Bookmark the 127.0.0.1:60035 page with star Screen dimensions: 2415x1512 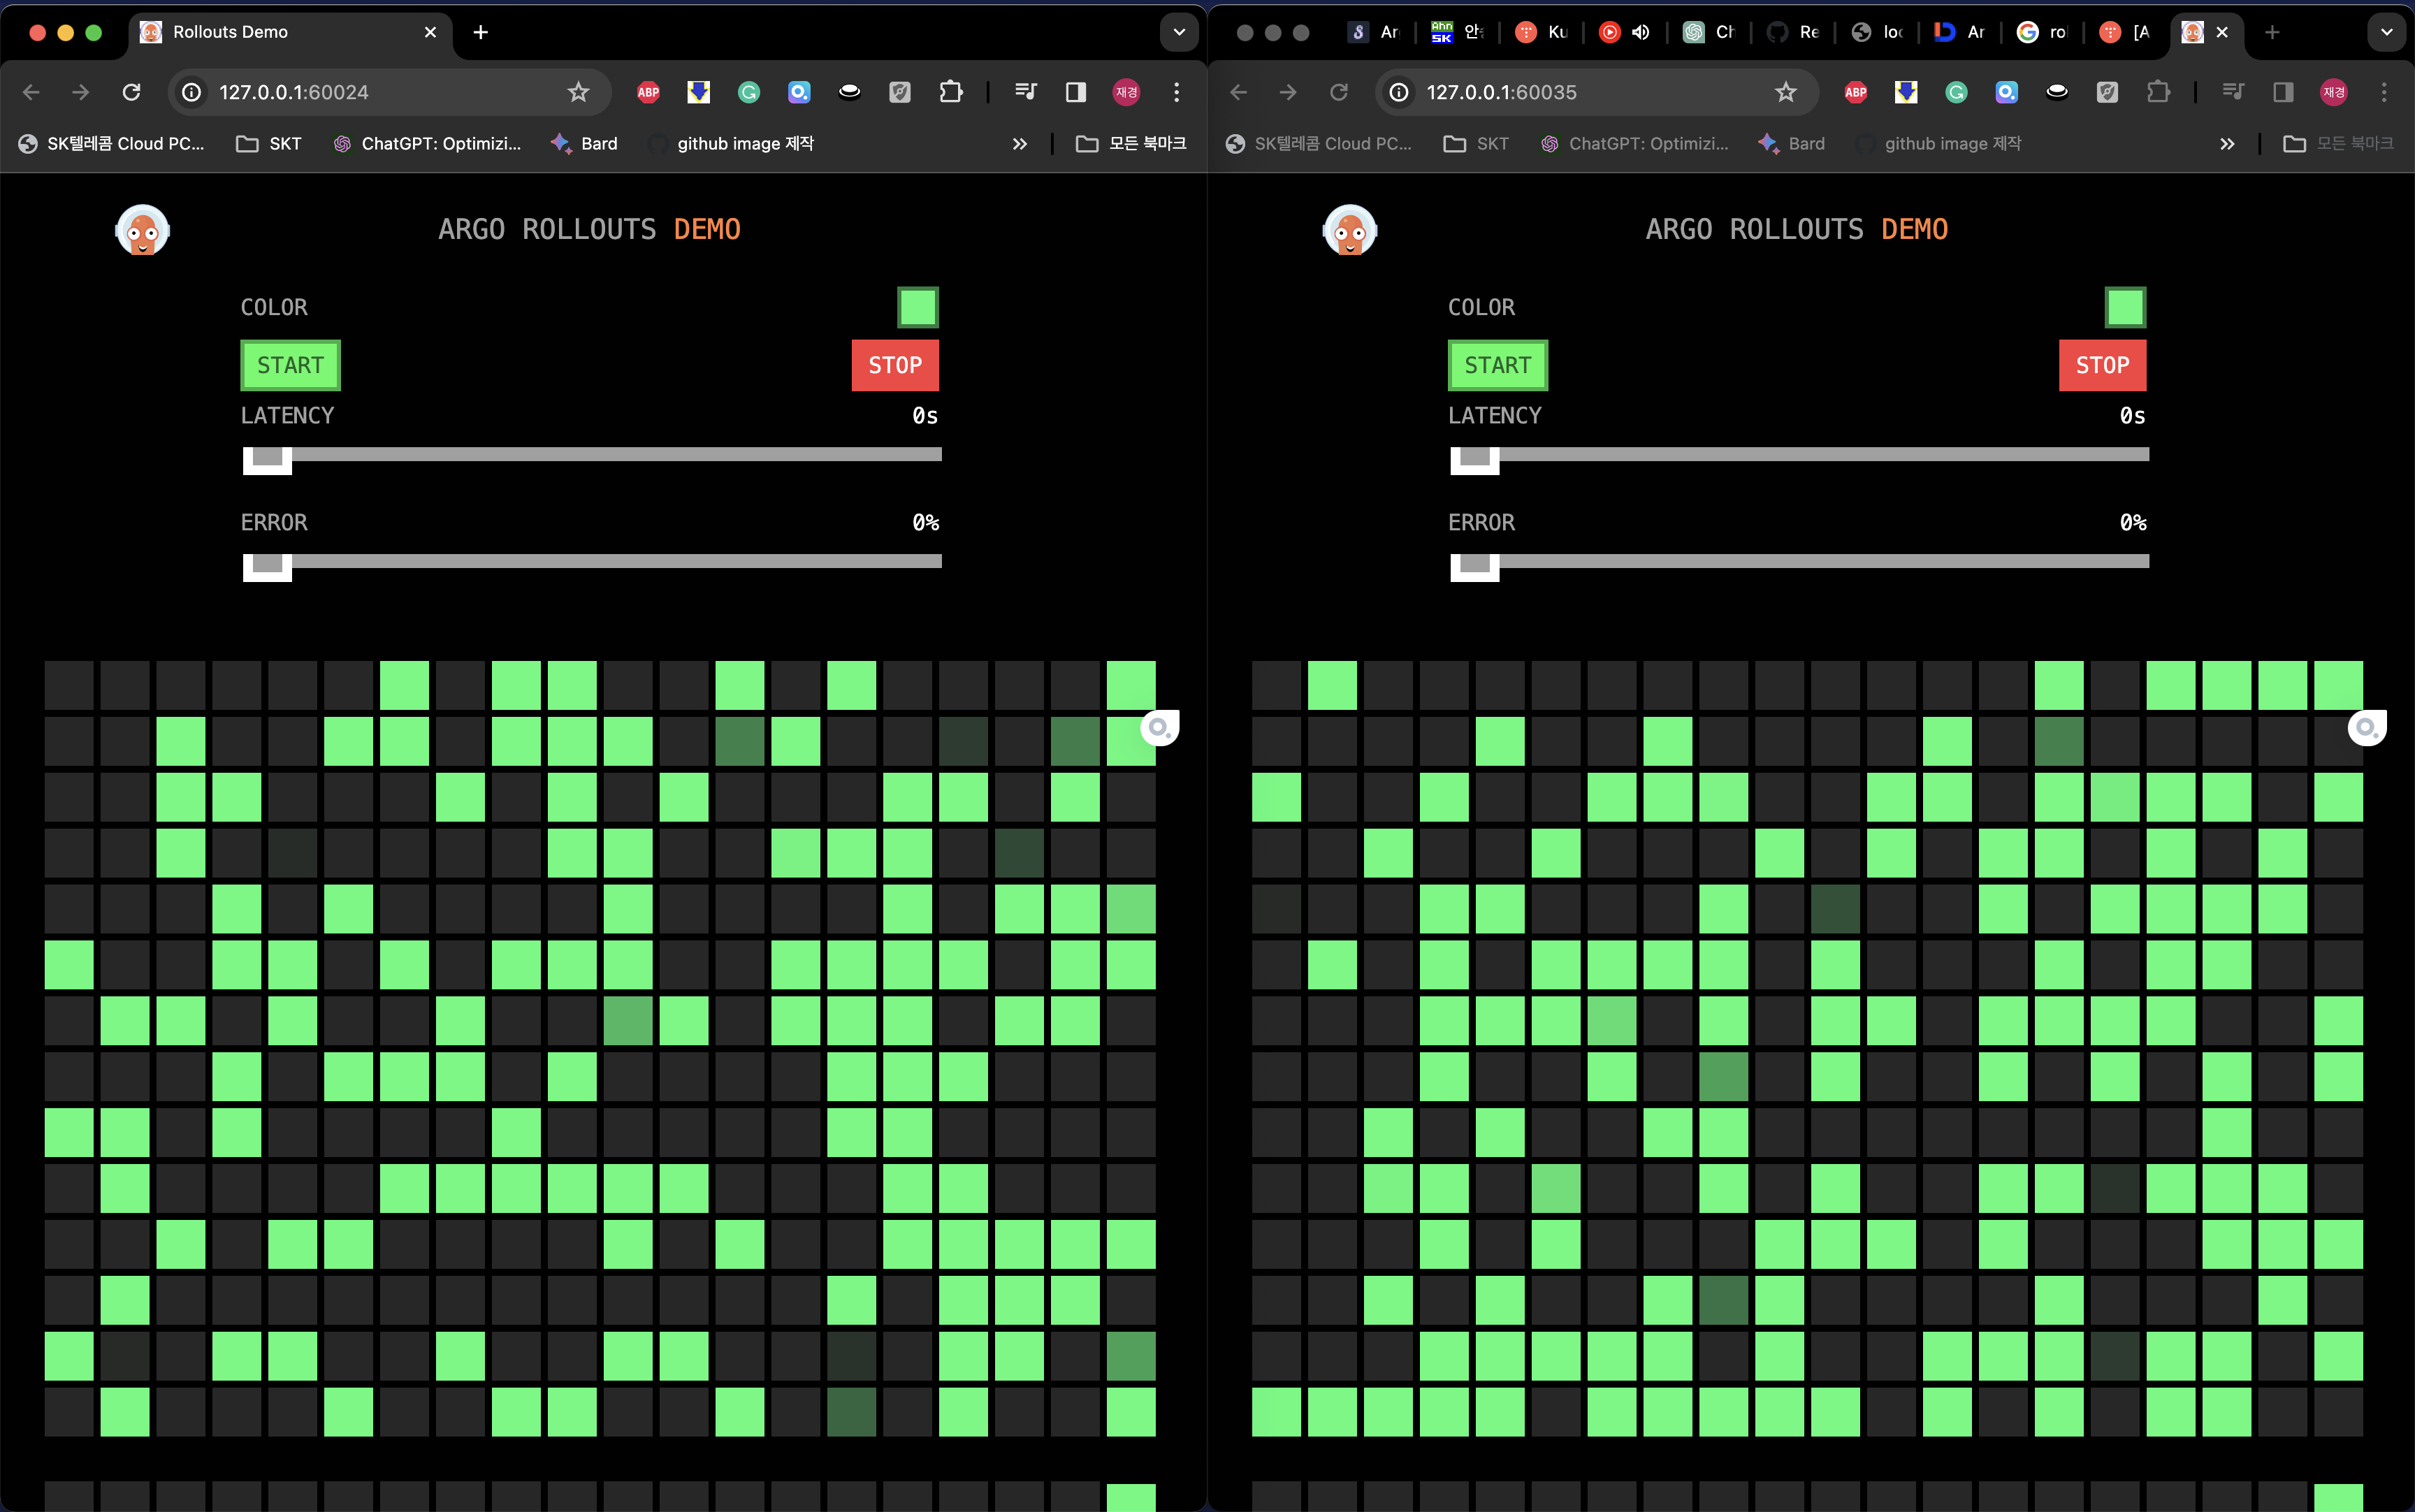1786,92
